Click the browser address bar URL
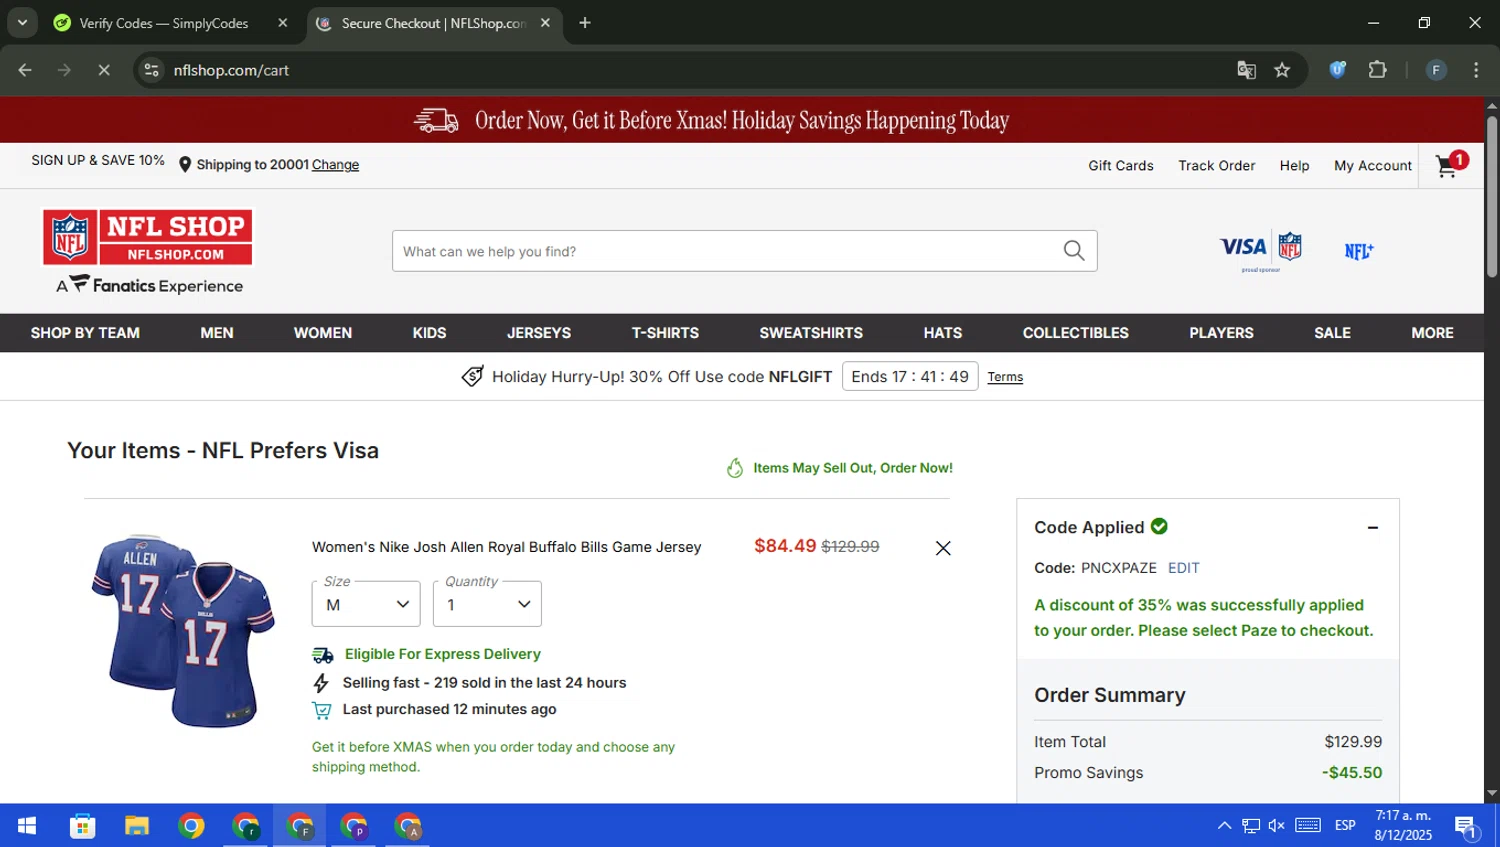 pos(231,70)
